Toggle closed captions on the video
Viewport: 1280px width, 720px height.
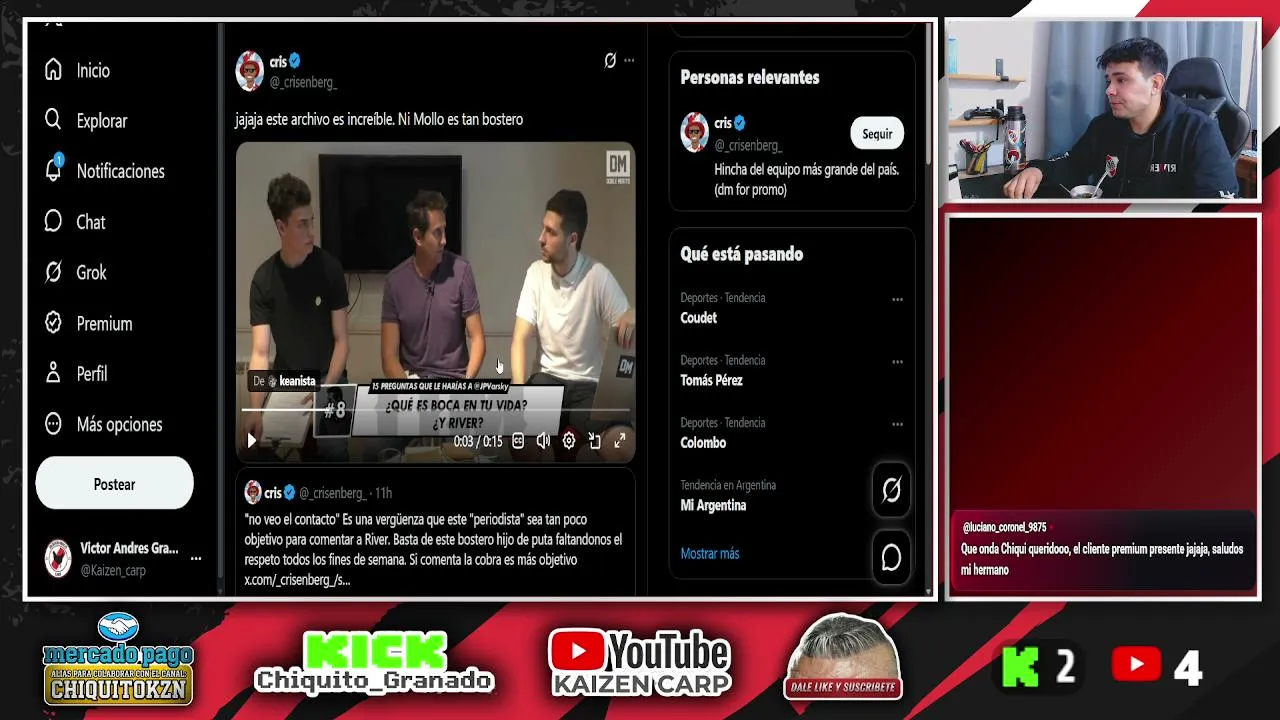pyautogui.click(x=518, y=441)
